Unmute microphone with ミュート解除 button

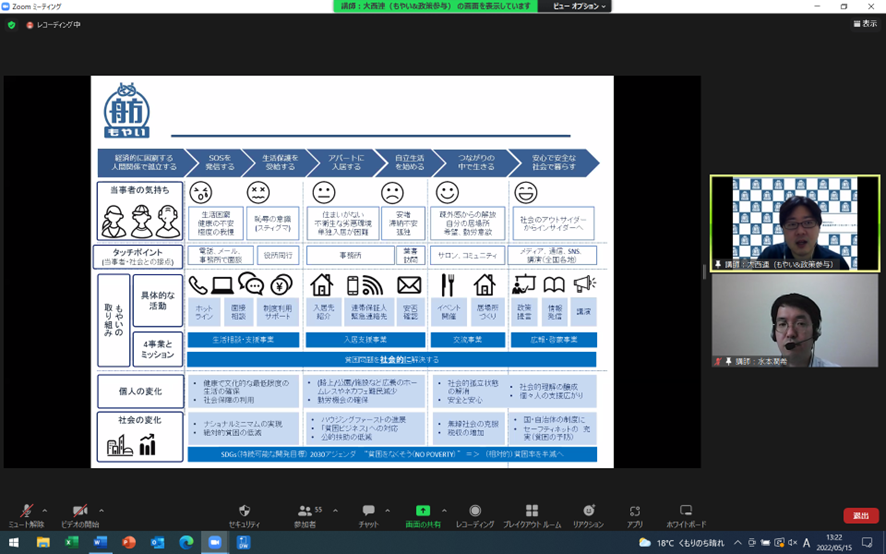coord(27,513)
